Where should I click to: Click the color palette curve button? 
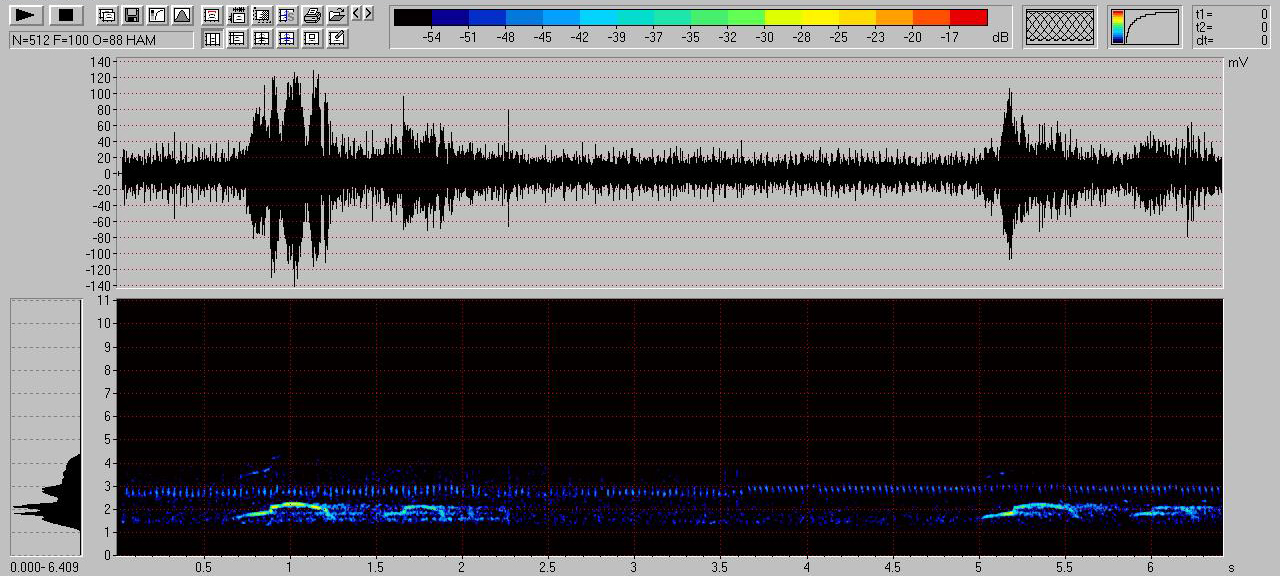(1145, 27)
